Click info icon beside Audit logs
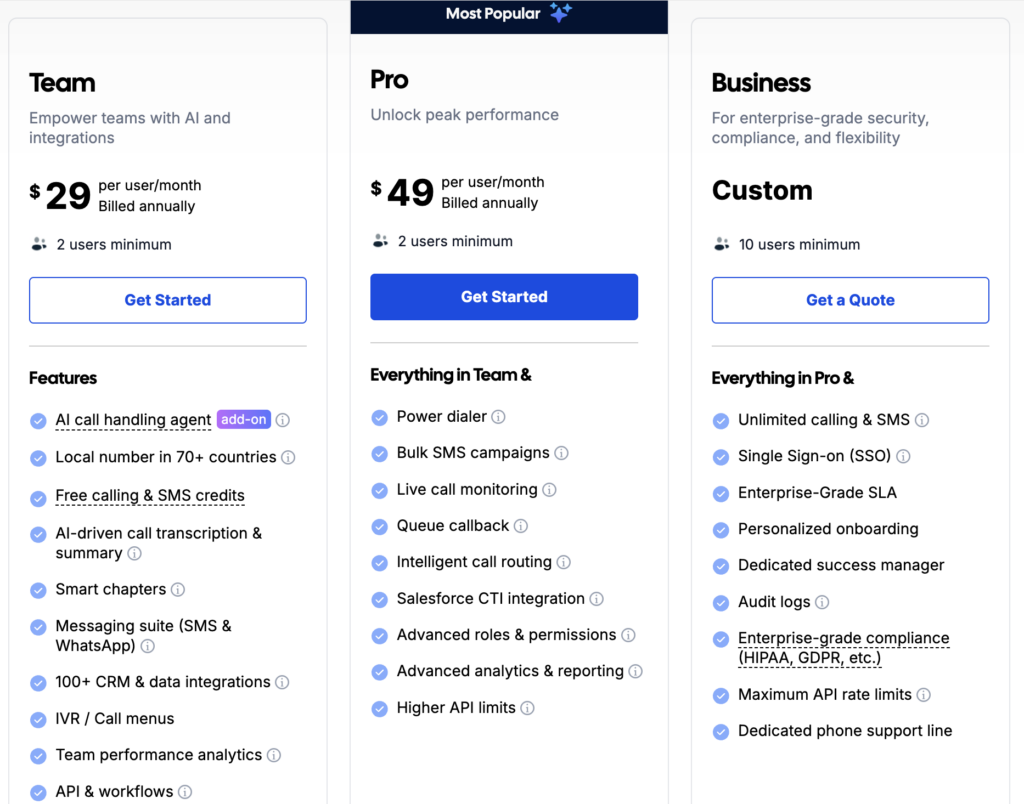This screenshot has height=804, width=1024. [x=822, y=602]
